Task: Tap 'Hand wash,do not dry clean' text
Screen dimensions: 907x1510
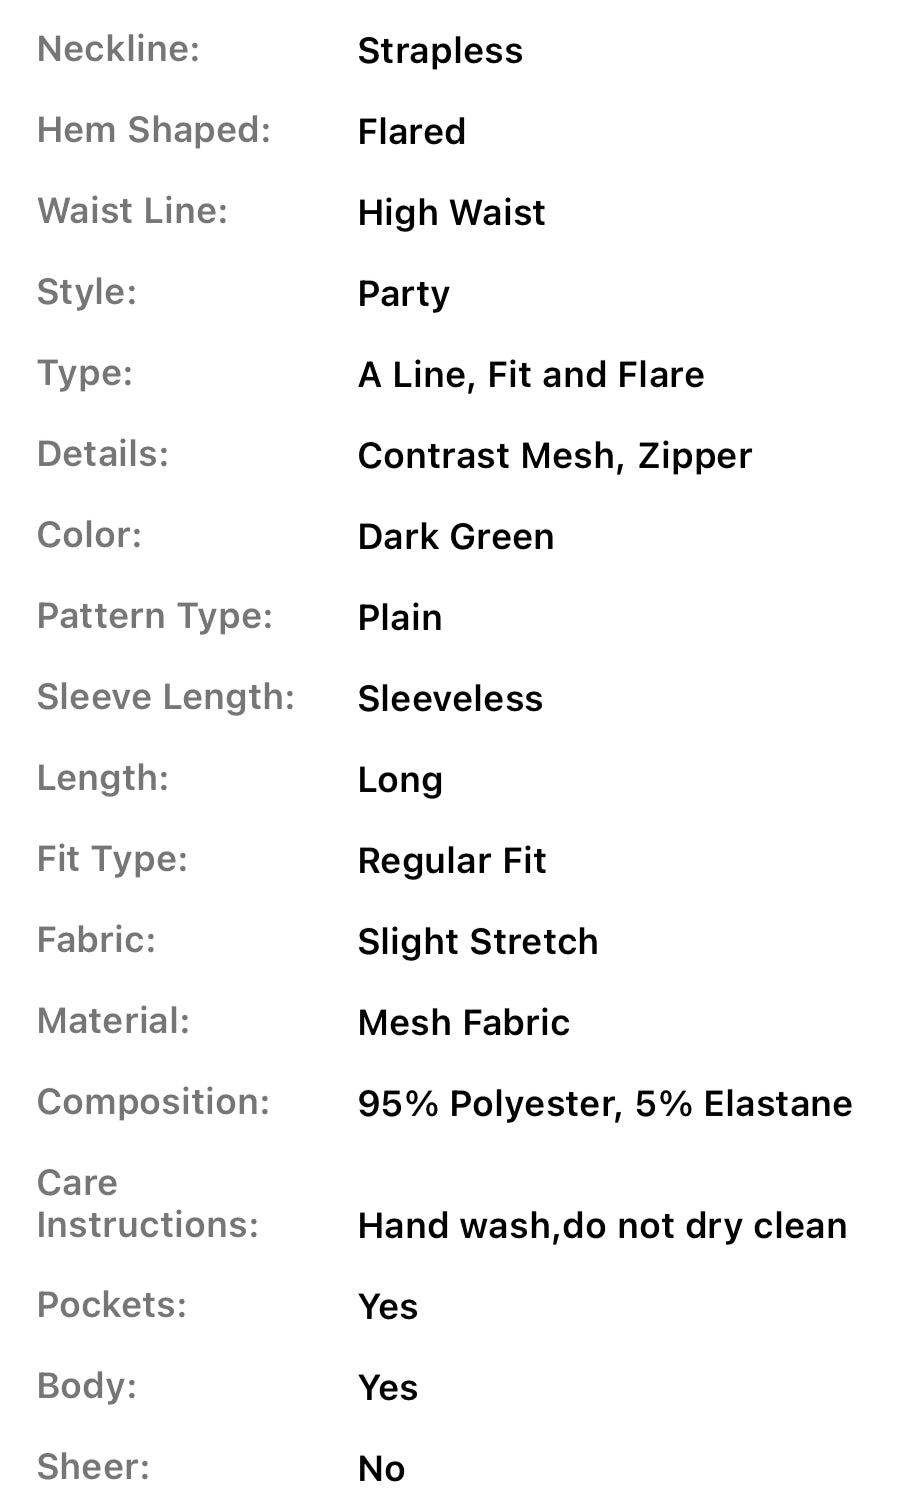Action: point(602,1226)
